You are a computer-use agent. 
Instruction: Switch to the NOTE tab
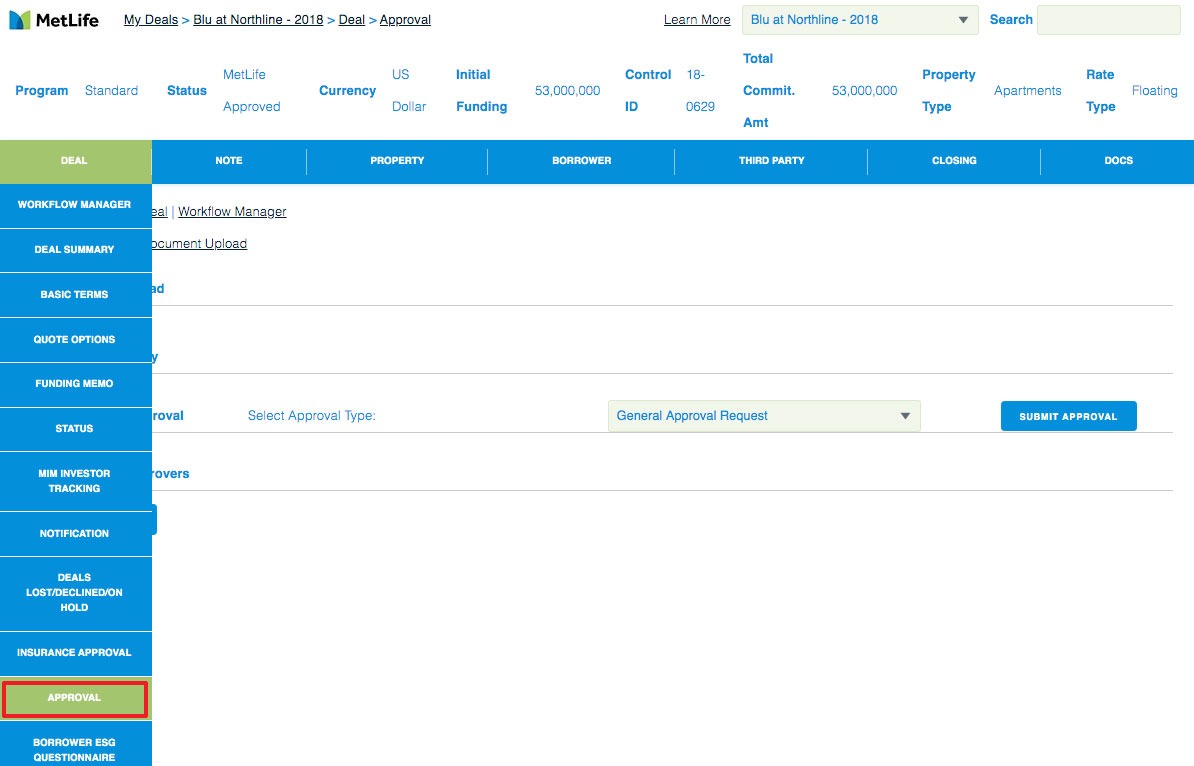point(228,161)
